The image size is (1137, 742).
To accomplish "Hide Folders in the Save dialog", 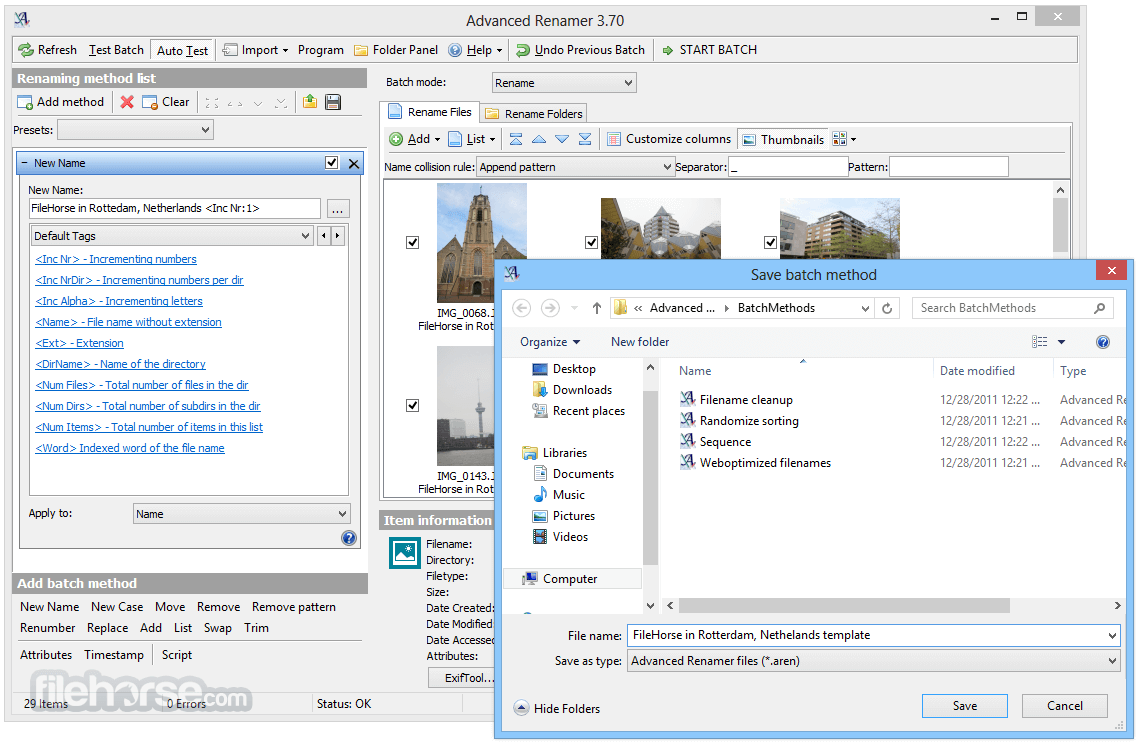I will coord(557,709).
